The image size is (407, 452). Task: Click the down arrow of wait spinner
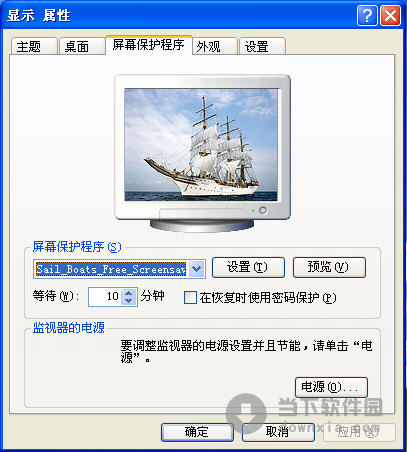click(129, 301)
